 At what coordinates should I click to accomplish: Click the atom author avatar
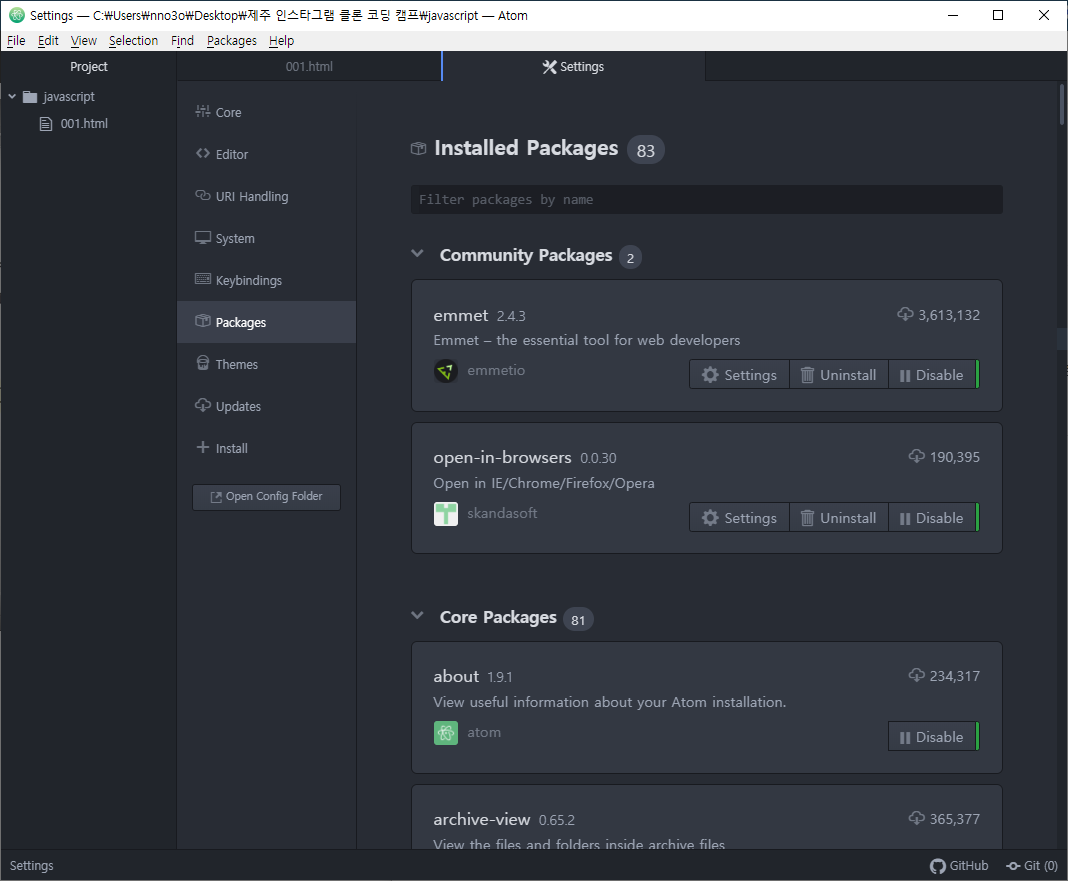[x=445, y=733]
